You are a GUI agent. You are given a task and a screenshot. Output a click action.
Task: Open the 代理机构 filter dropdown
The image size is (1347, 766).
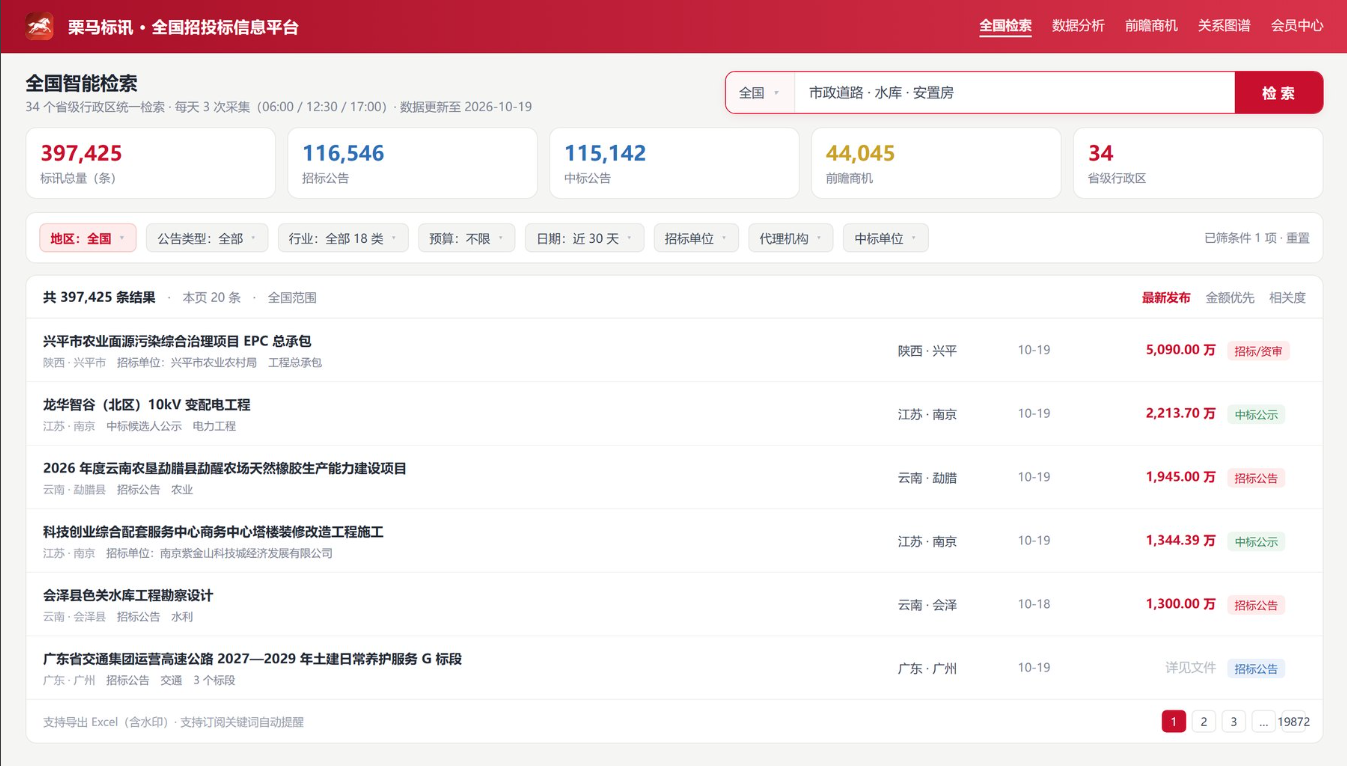pyautogui.click(x=791, y=239)
